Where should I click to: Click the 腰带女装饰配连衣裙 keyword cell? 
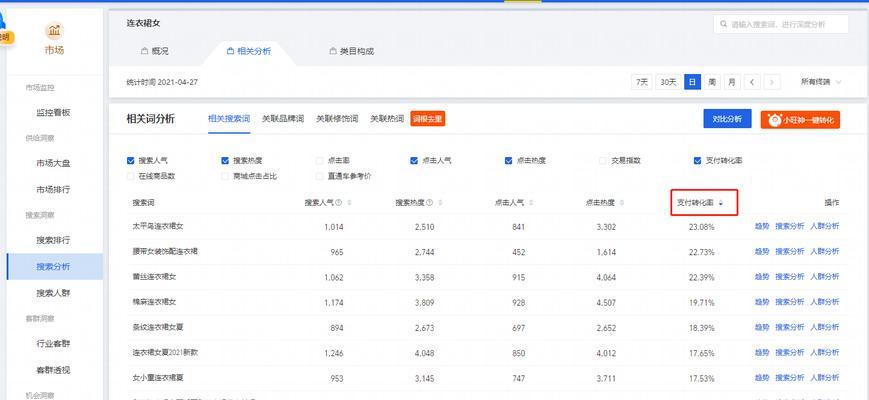(165, 252)
